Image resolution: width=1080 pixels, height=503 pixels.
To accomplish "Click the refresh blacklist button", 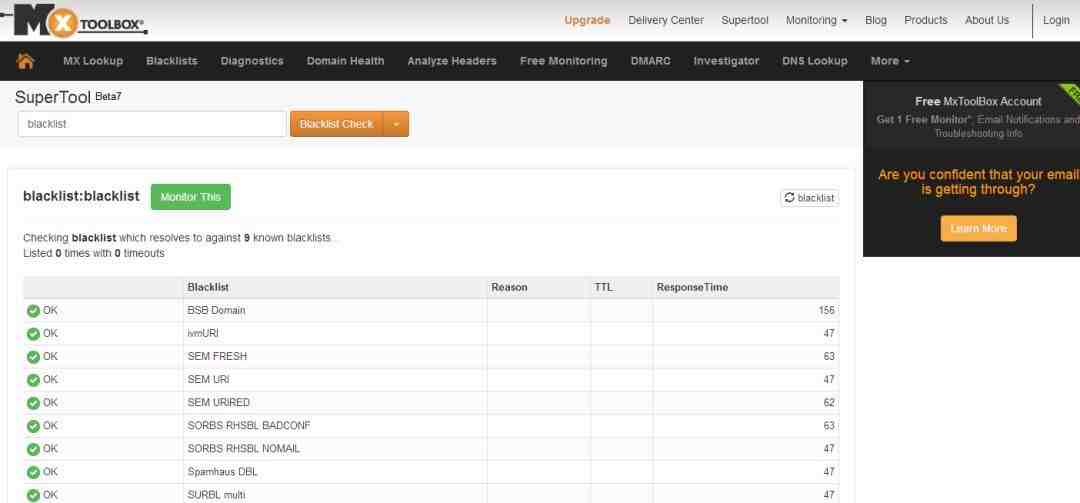I will pos(809,198).
